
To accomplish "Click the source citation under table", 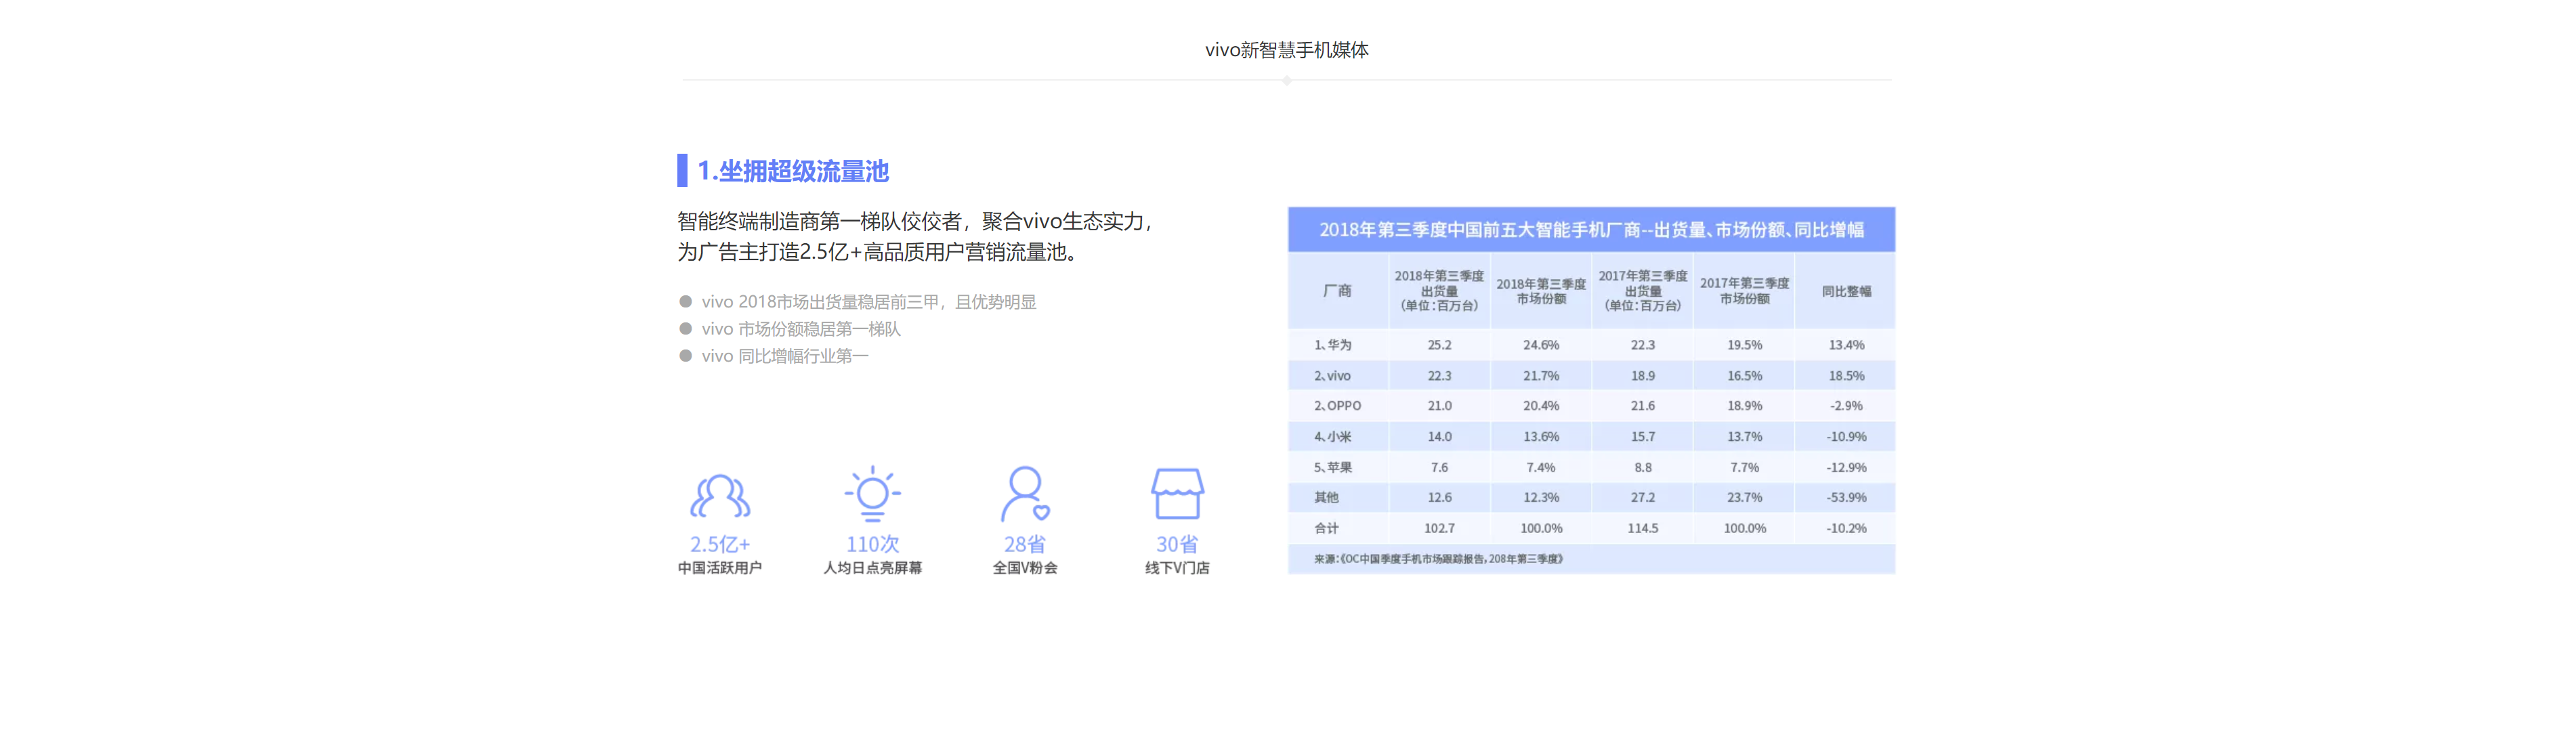I will [x=1438, y=559].
